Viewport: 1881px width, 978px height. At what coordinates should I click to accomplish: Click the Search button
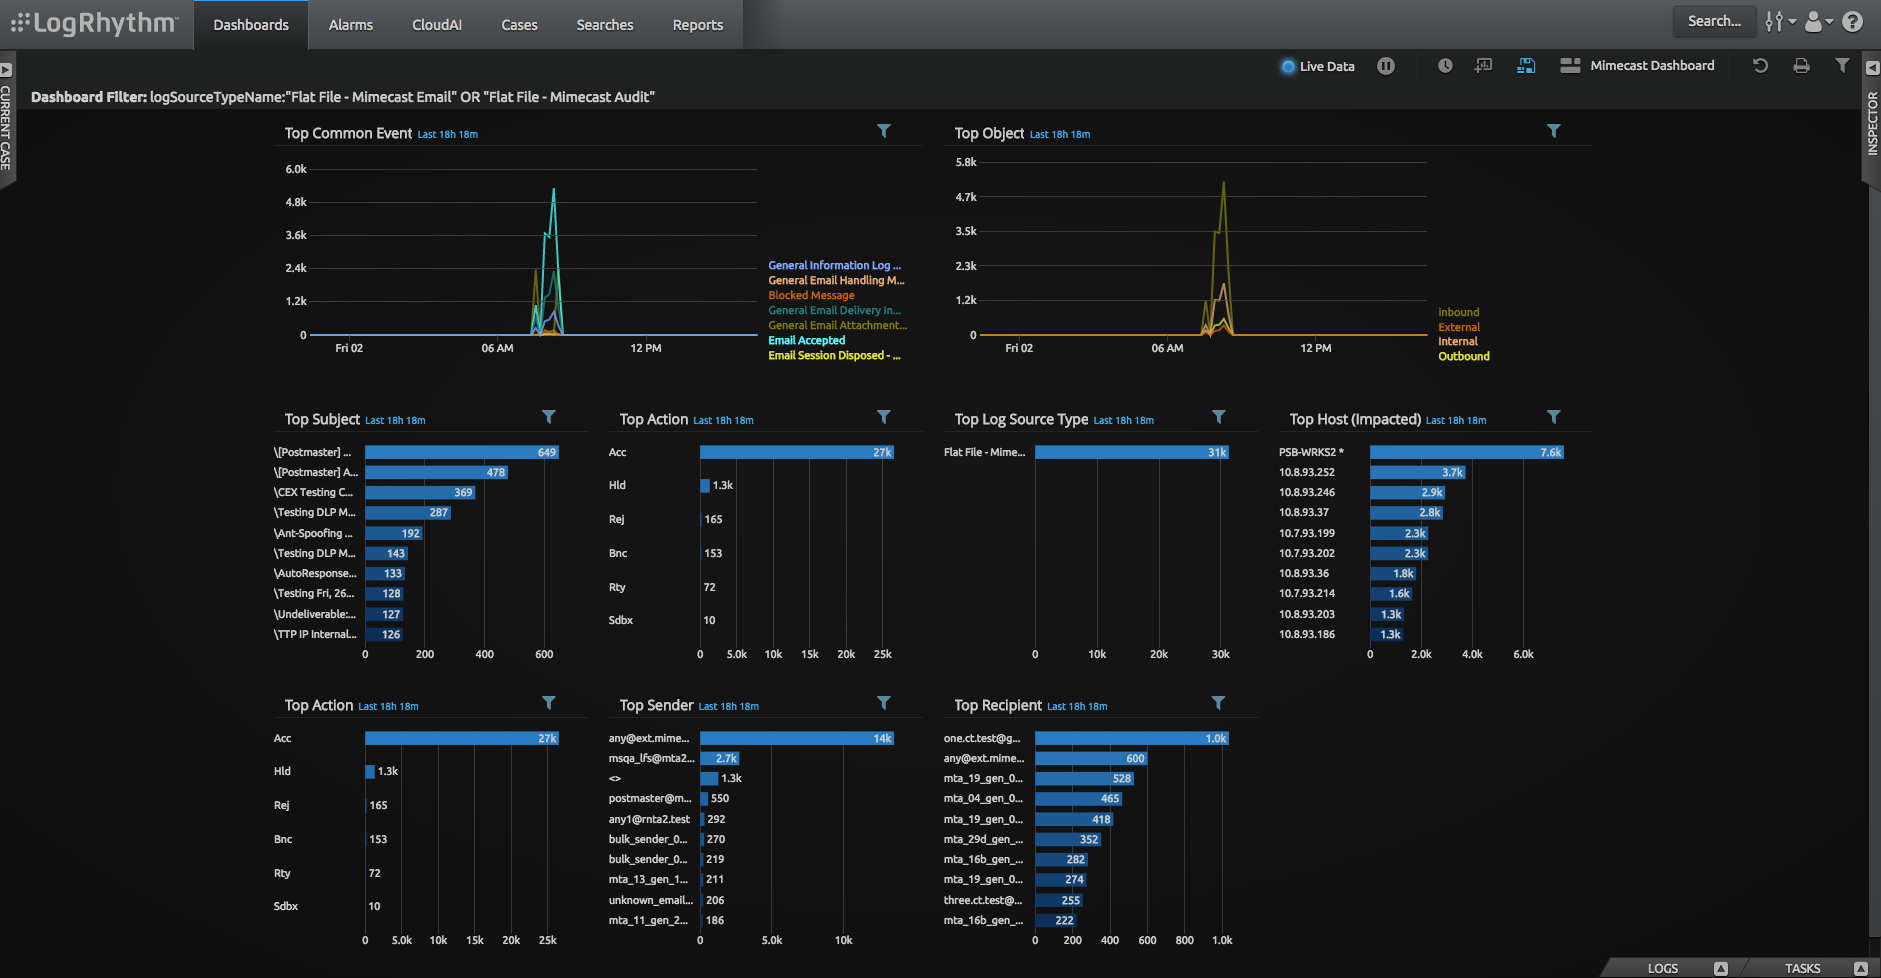[1714, 20]
